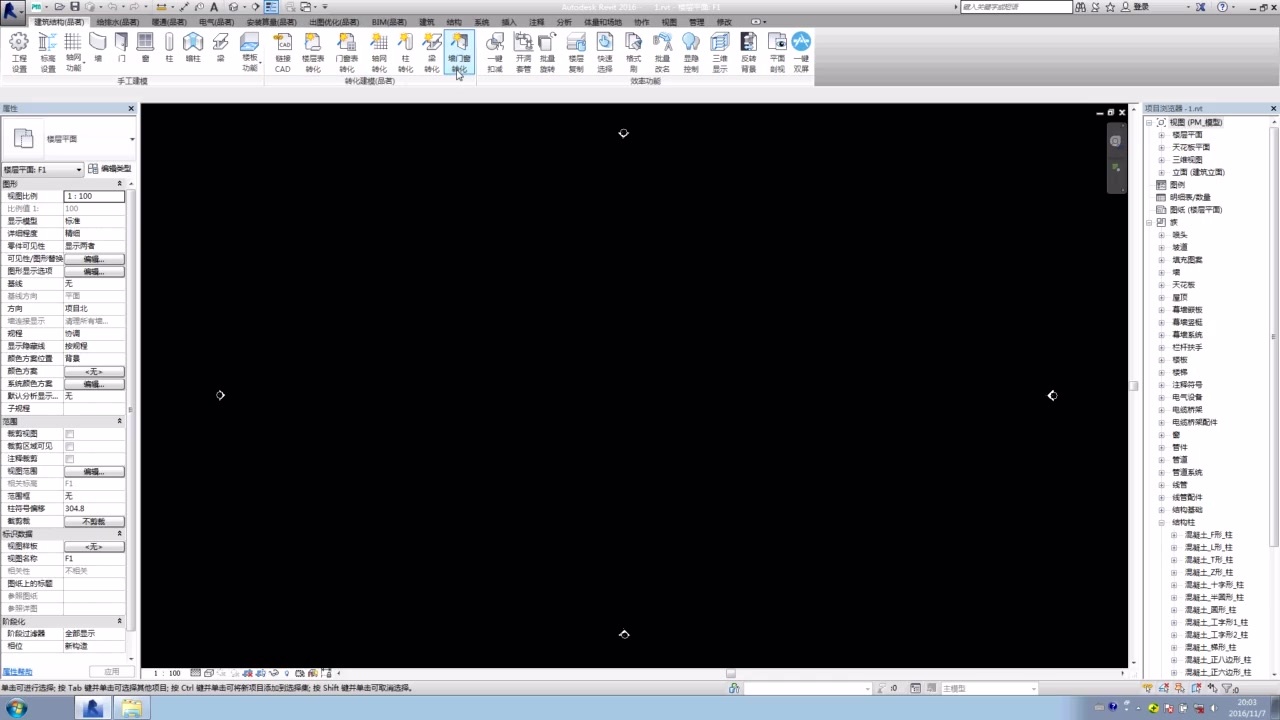The width and height of the screenshot is (1280, 720).
Task: Click the 一键双屏 dual screen icon
Action: pyautogui.click(x=801, y=52)
